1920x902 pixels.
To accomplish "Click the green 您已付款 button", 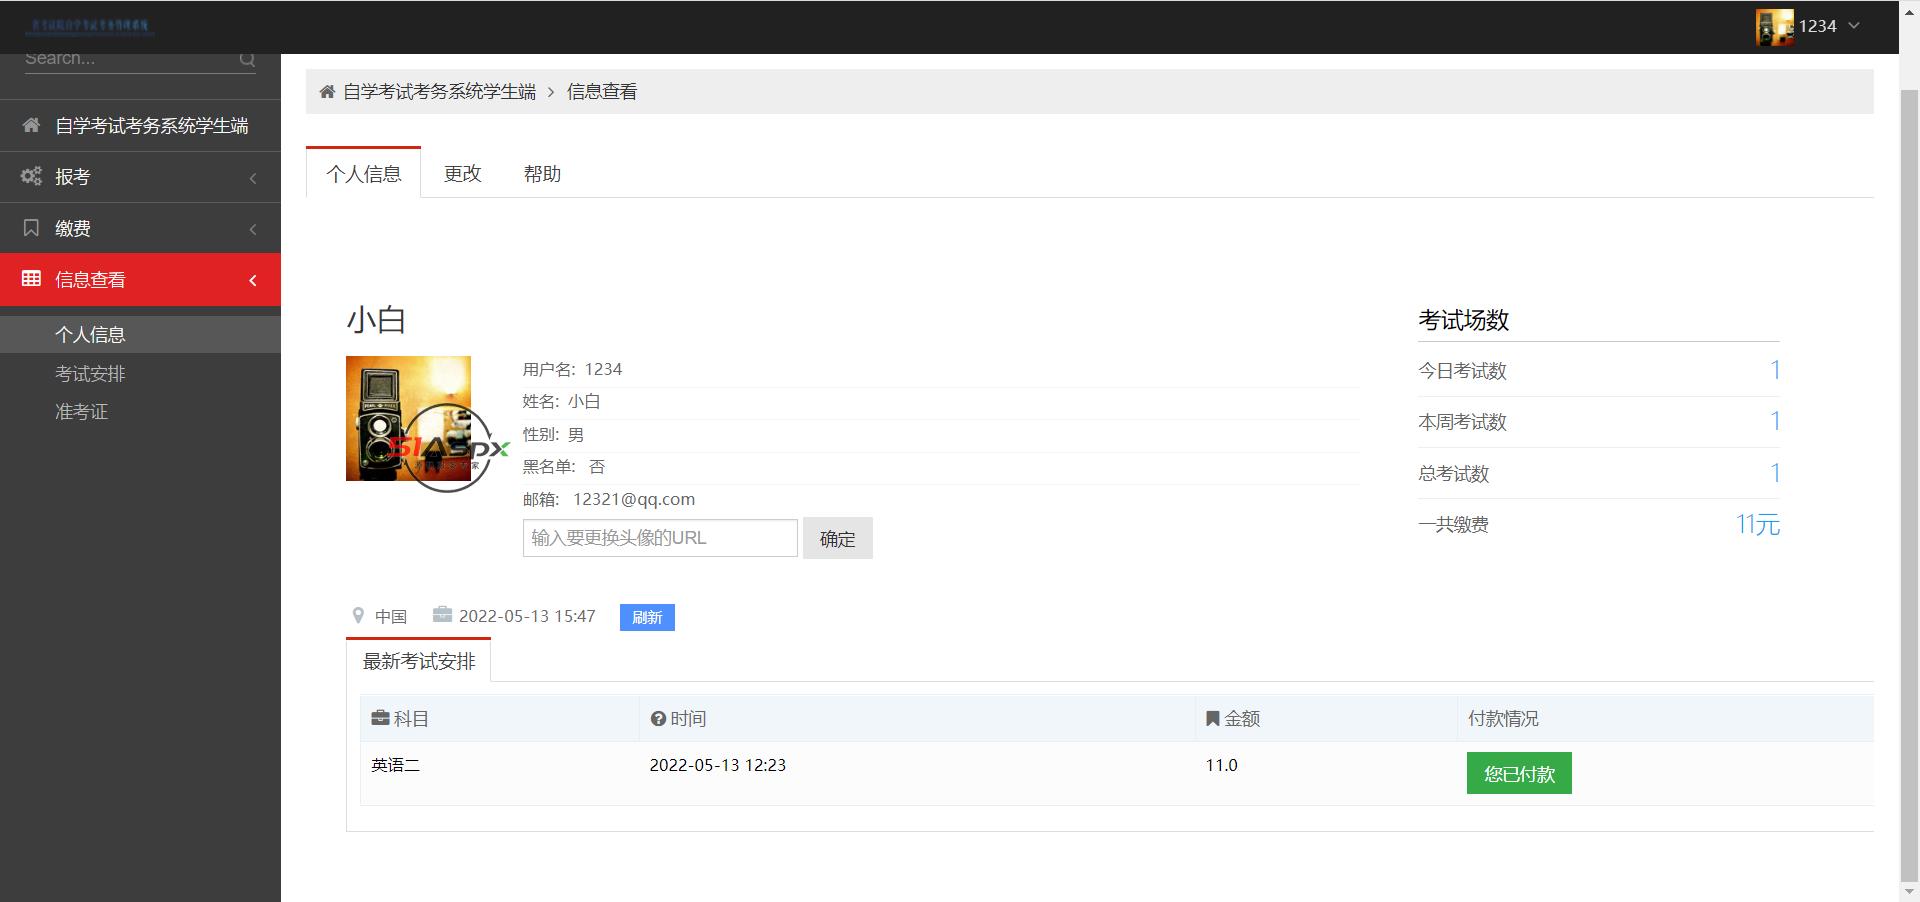I will [x=1518, y=773].
